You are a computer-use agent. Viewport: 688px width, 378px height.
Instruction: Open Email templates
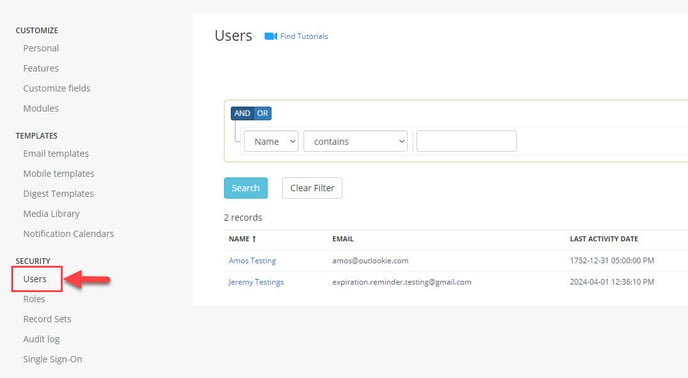click(x=56, y=154)
